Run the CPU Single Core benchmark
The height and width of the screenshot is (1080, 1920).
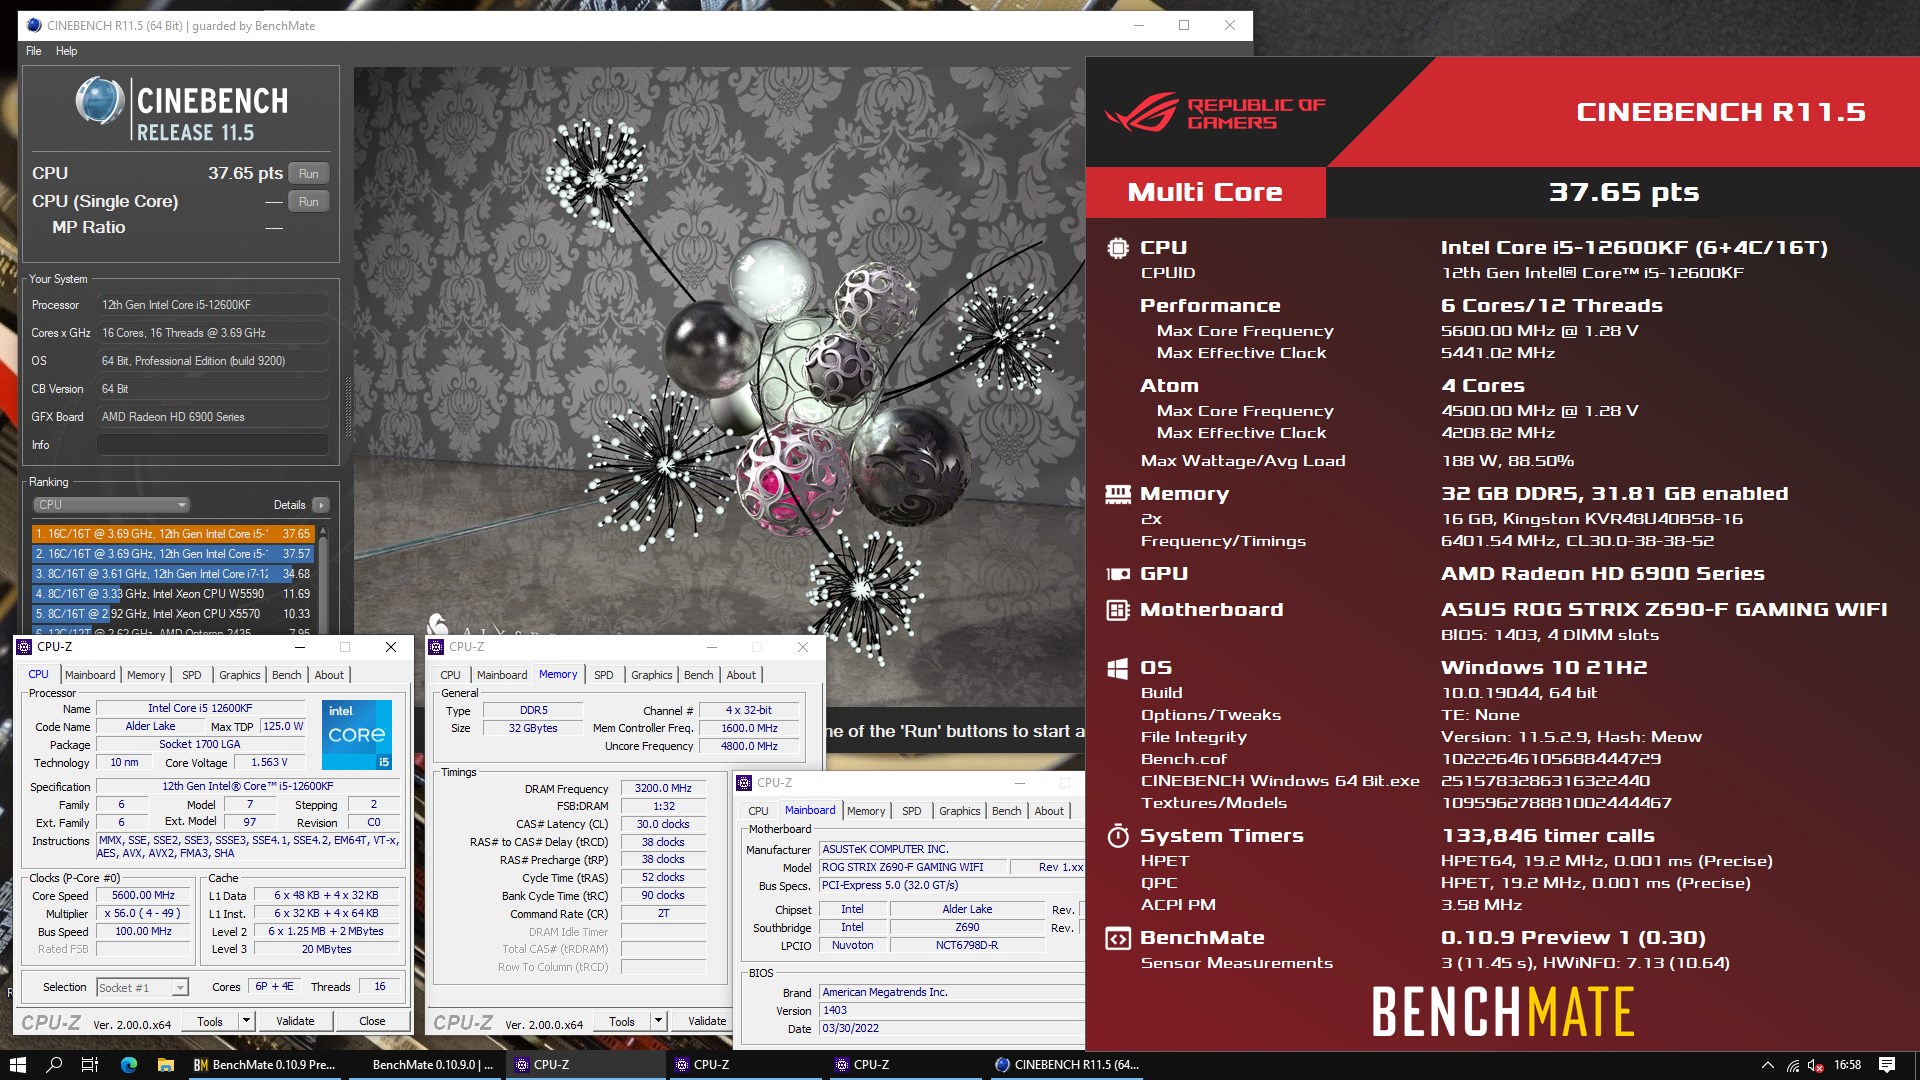(309, 201)
